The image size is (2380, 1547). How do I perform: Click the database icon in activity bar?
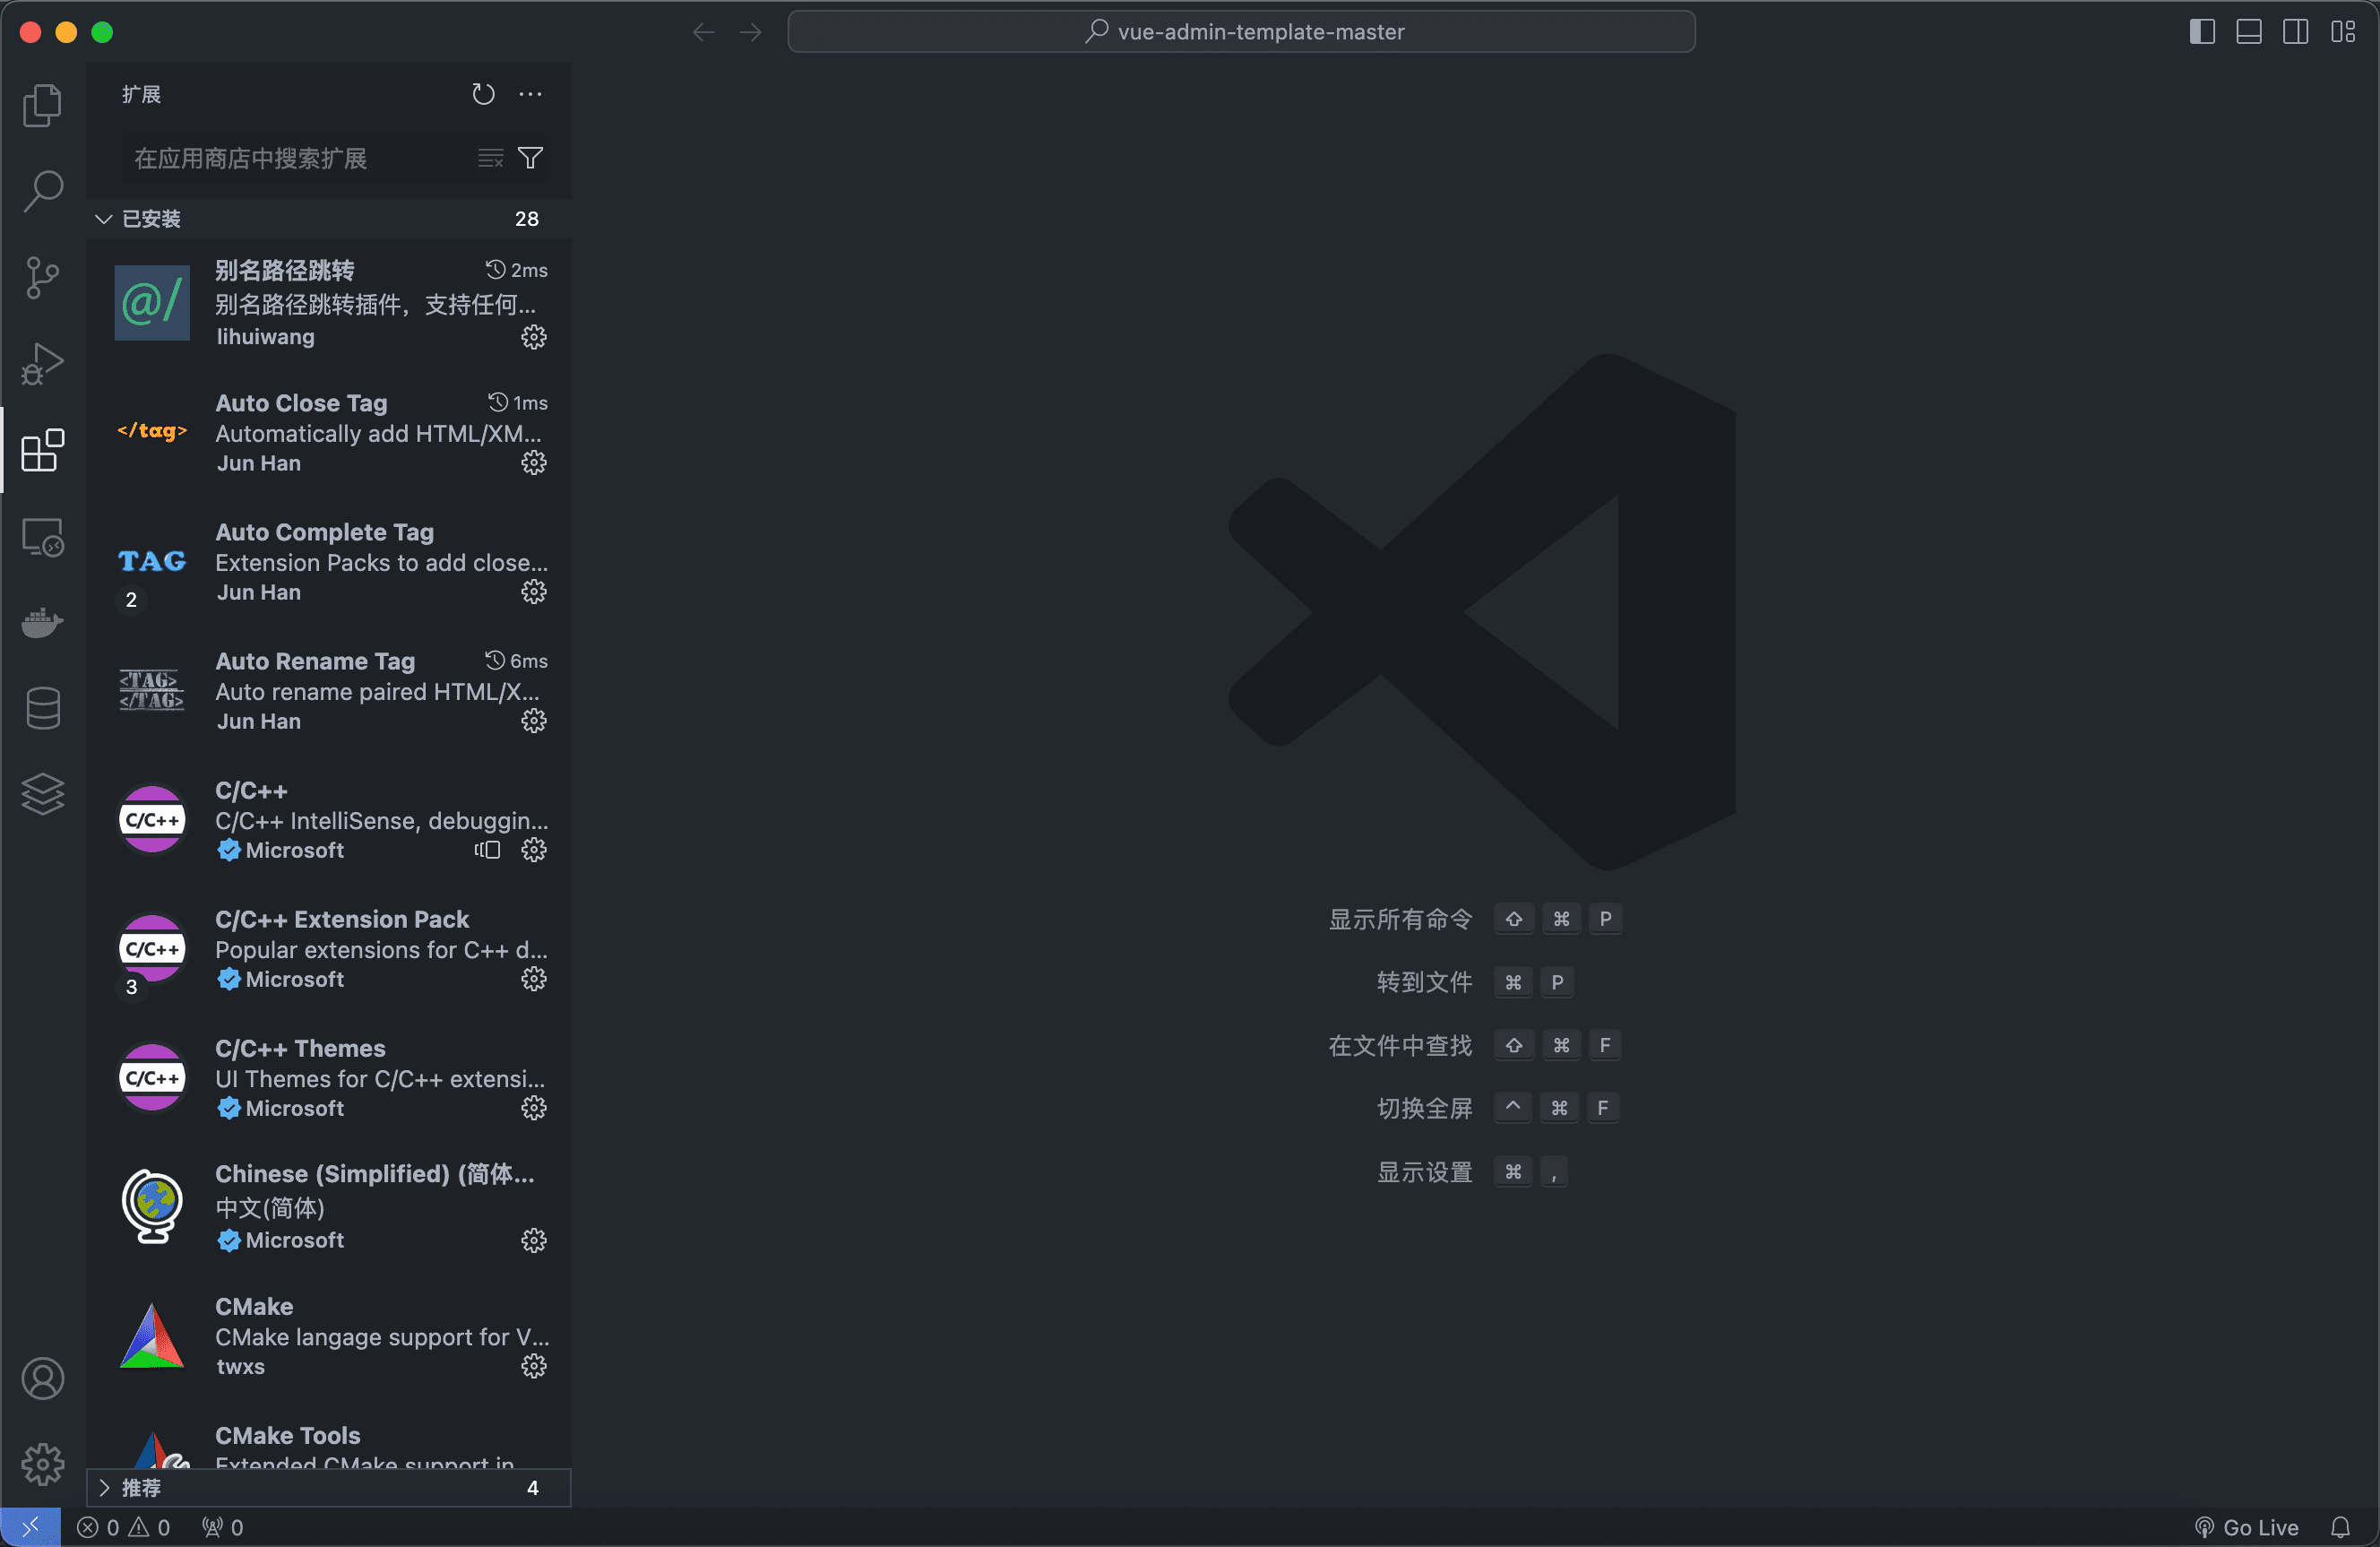42,708
